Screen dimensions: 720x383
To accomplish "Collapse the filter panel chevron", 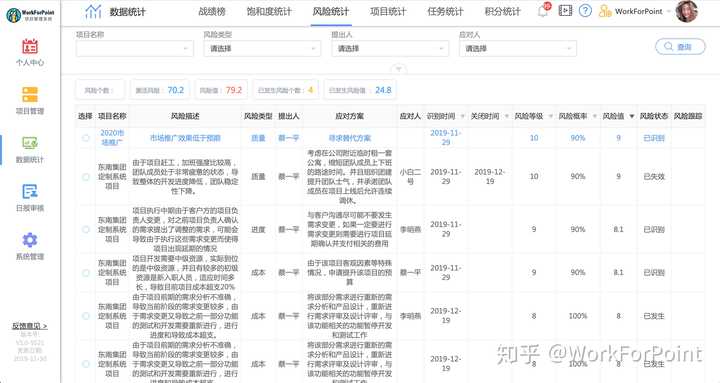I will click(x=399, y=69).
